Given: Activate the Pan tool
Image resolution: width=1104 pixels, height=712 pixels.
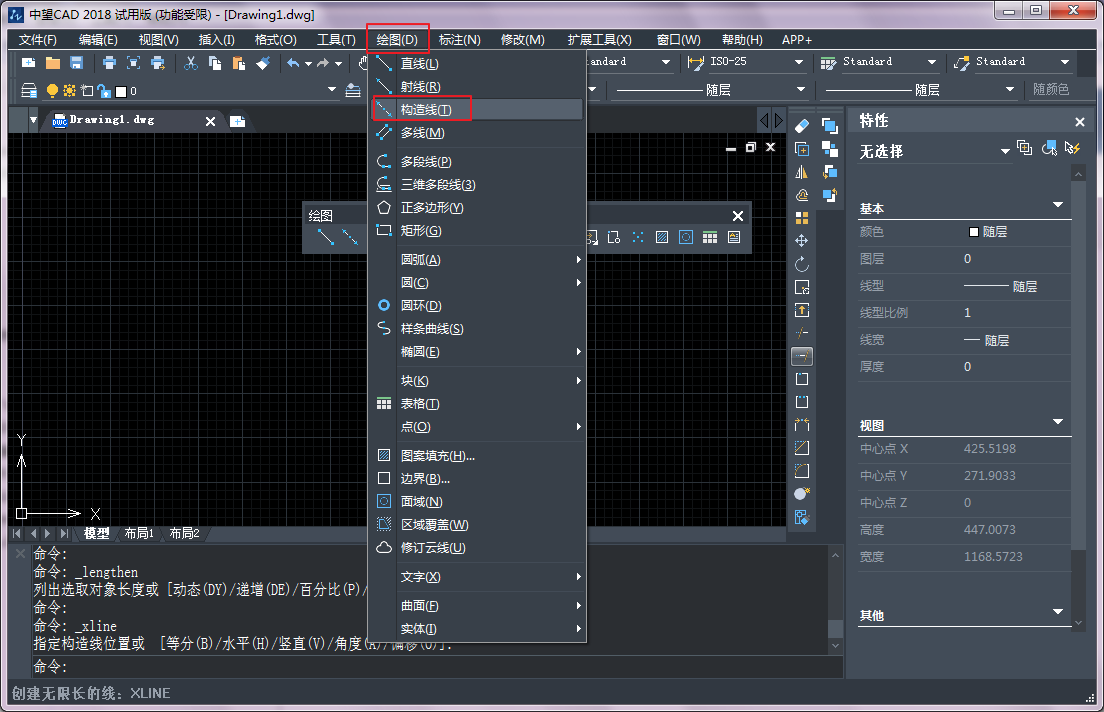Looking at the screenshot, I should pos(363,62).
